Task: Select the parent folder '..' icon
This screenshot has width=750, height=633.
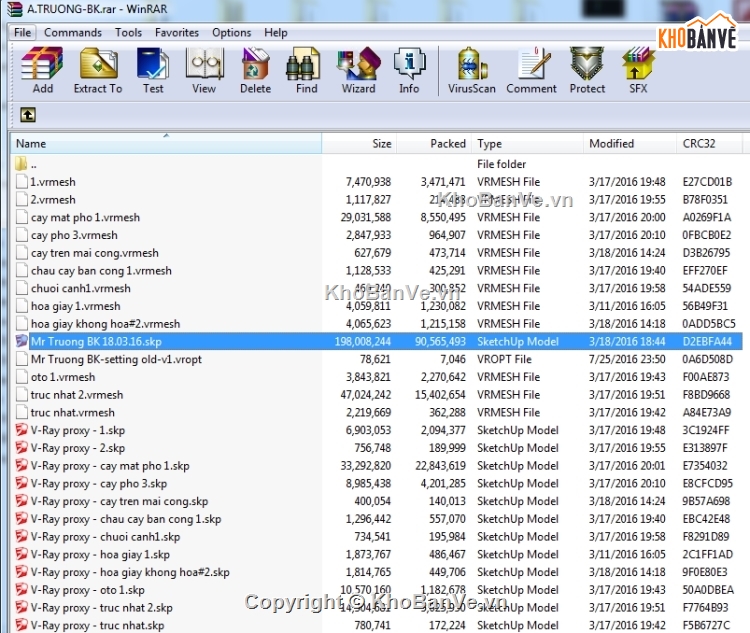Action: click(x=21, y=164)
